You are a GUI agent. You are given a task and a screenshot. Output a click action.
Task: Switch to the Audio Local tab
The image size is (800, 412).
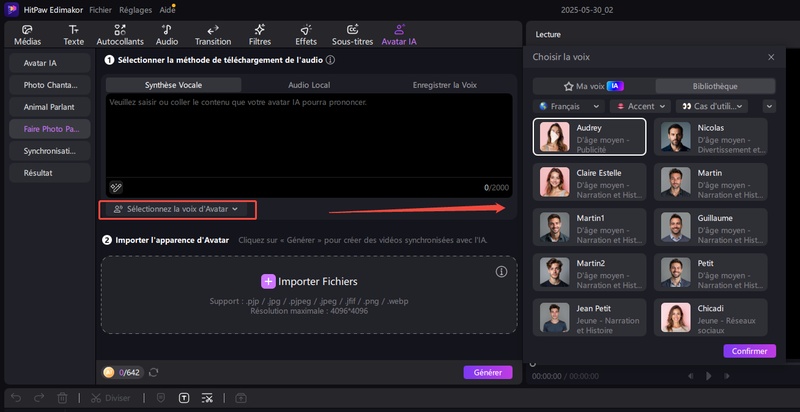tap(309, 86)
